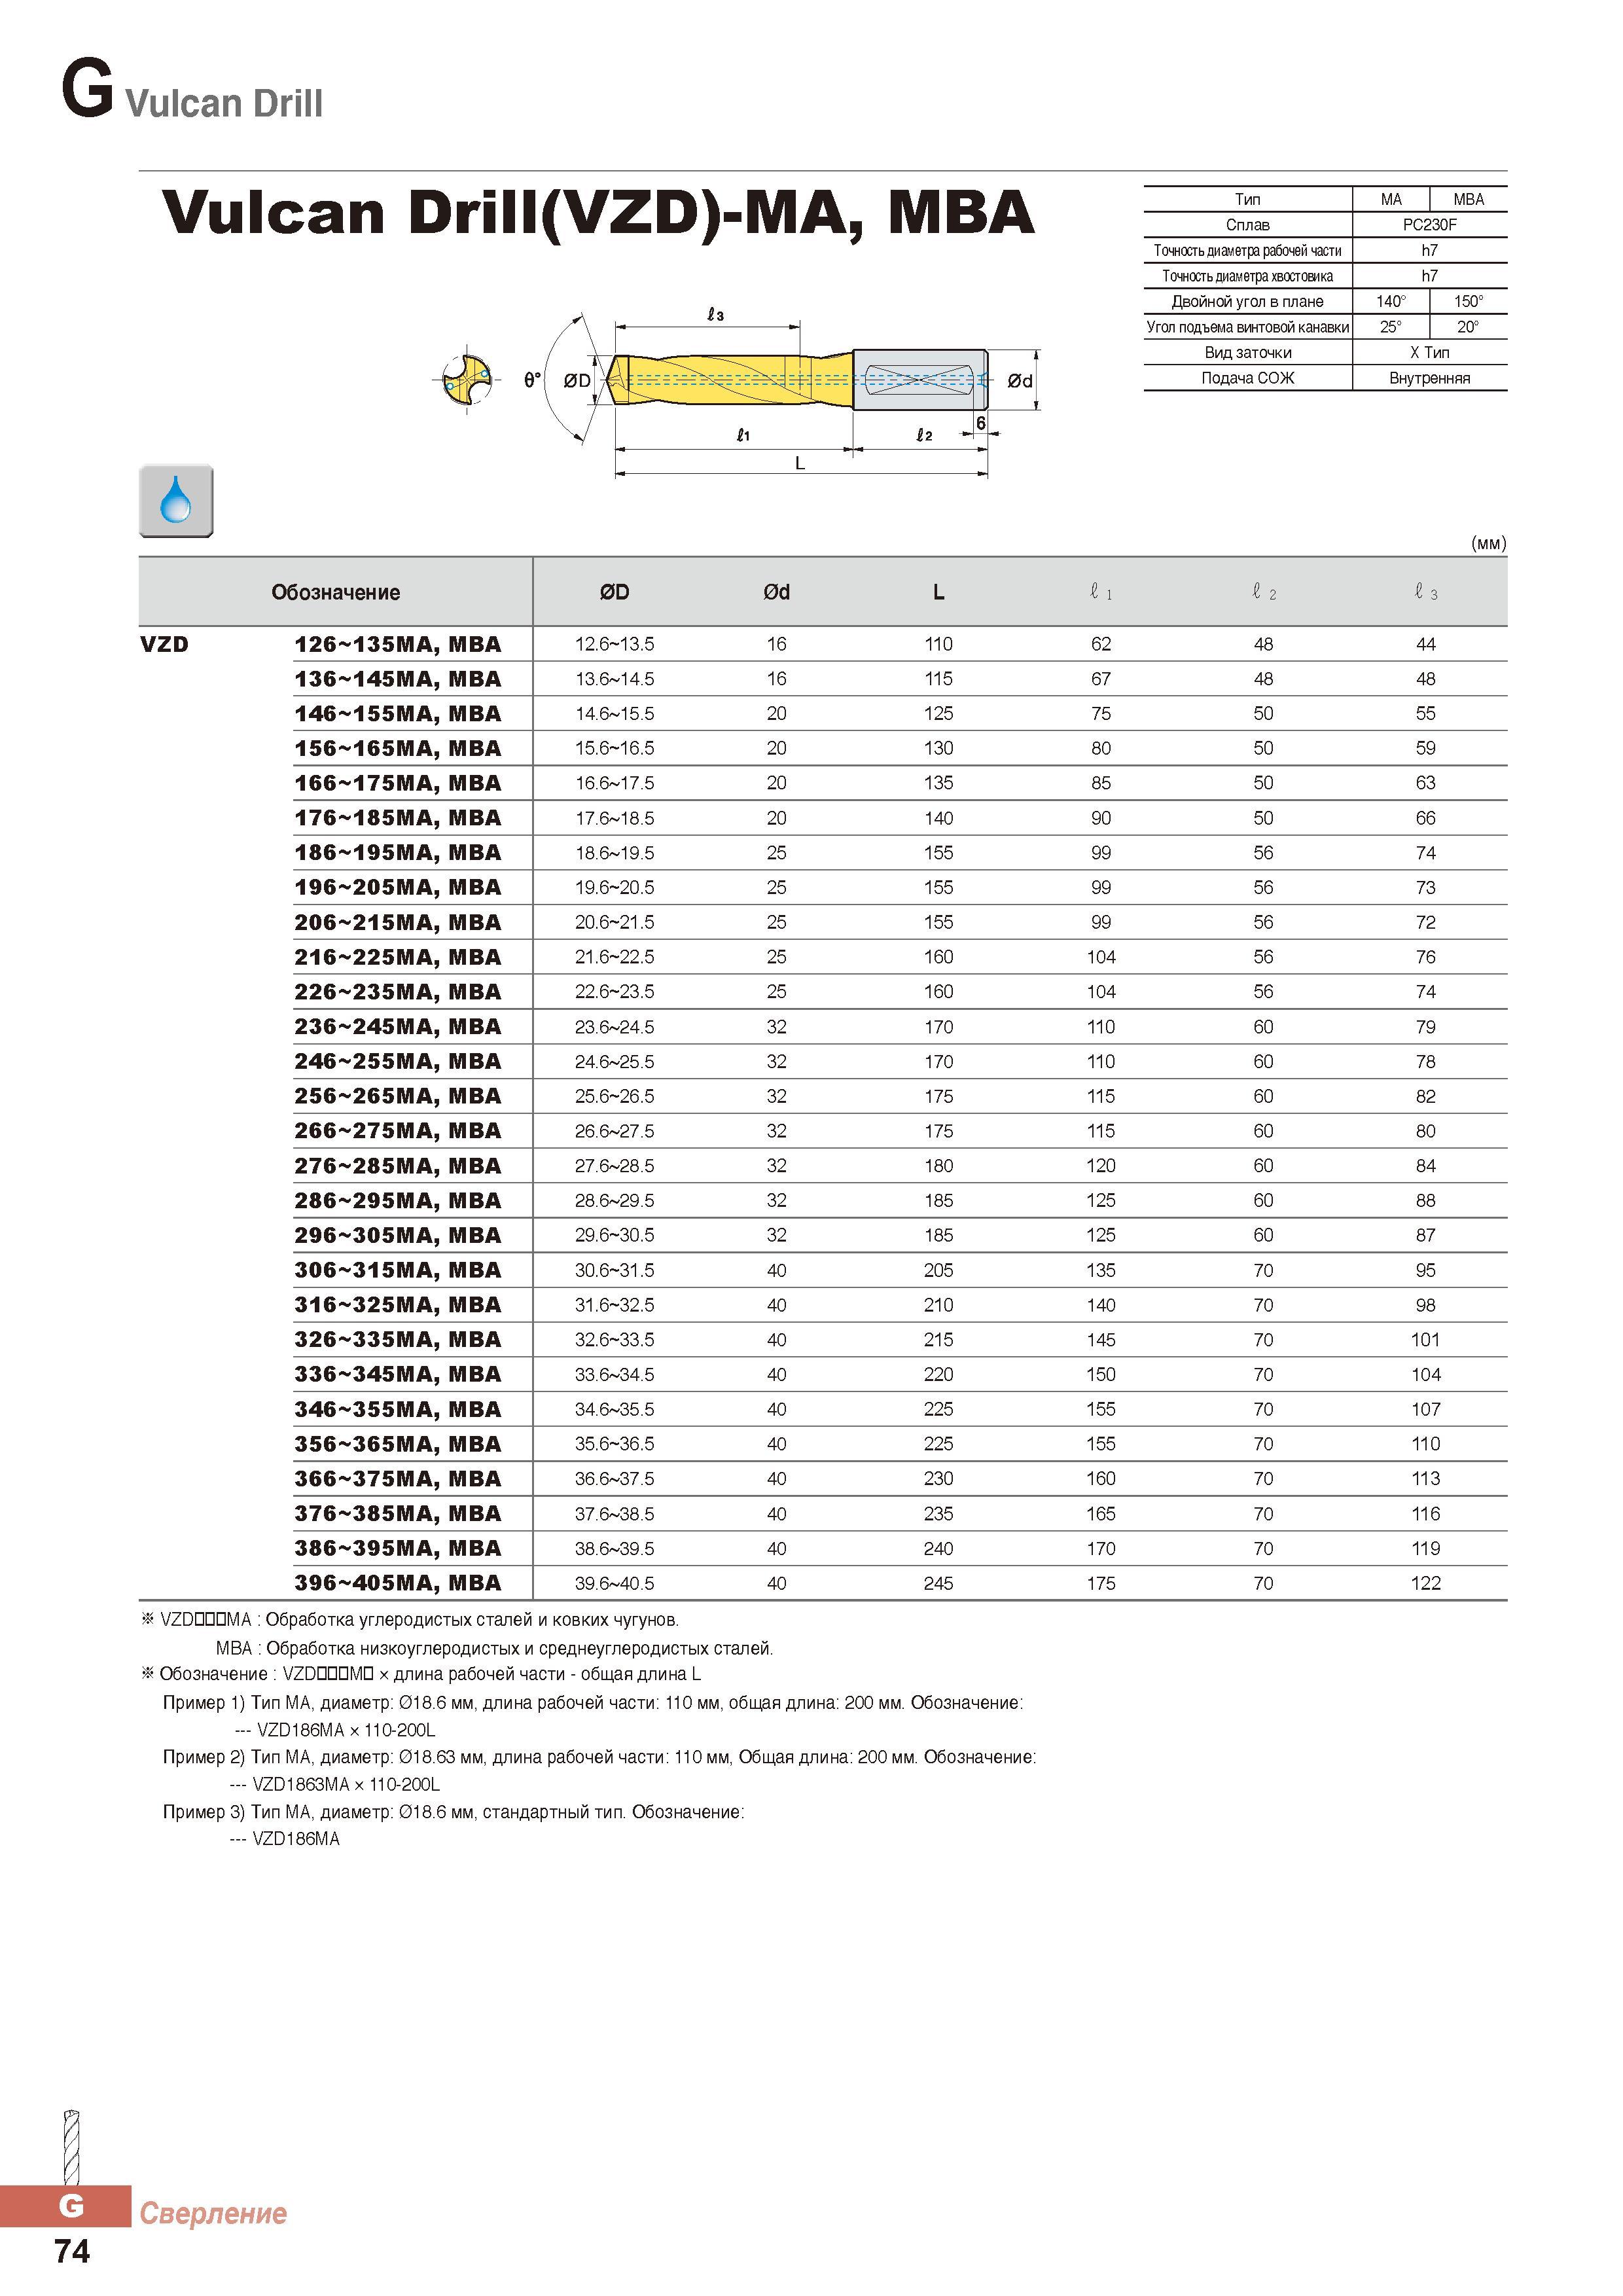1623x2296 pixels.
Task: Click L value 205 in the 306~315 row
Action: coord(938,1270)
